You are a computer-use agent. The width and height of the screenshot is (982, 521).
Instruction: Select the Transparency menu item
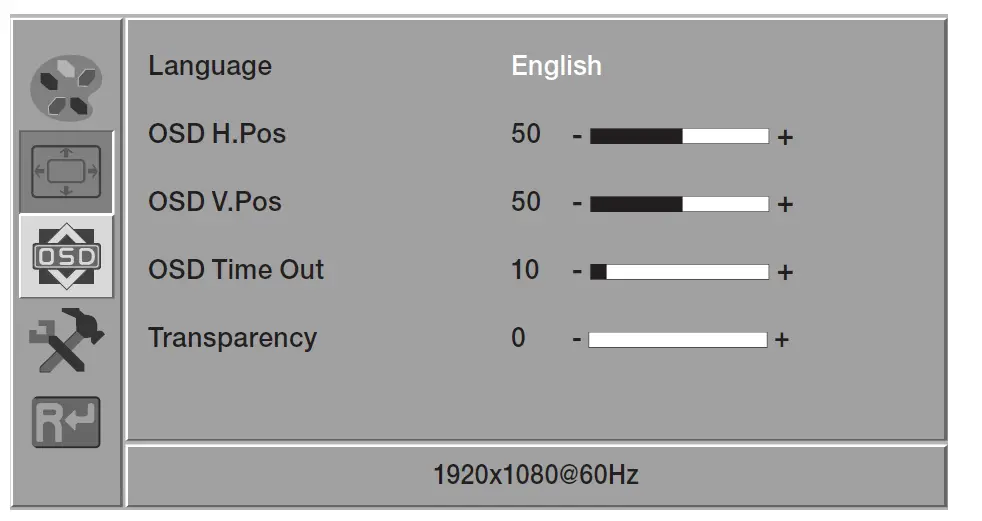pos(232,338)
